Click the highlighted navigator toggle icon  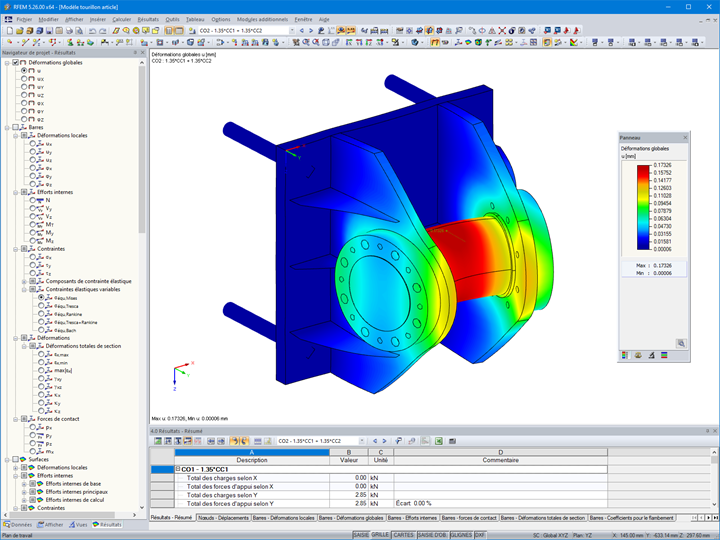[x=169, y=31]
